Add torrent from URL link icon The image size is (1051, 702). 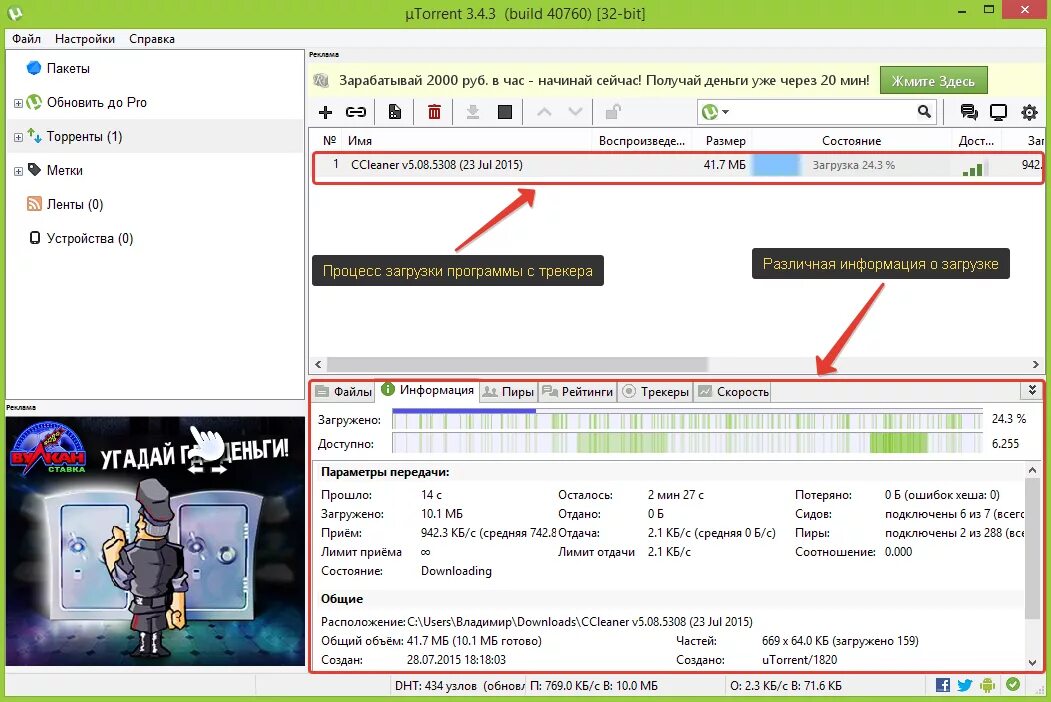(356, 112)
